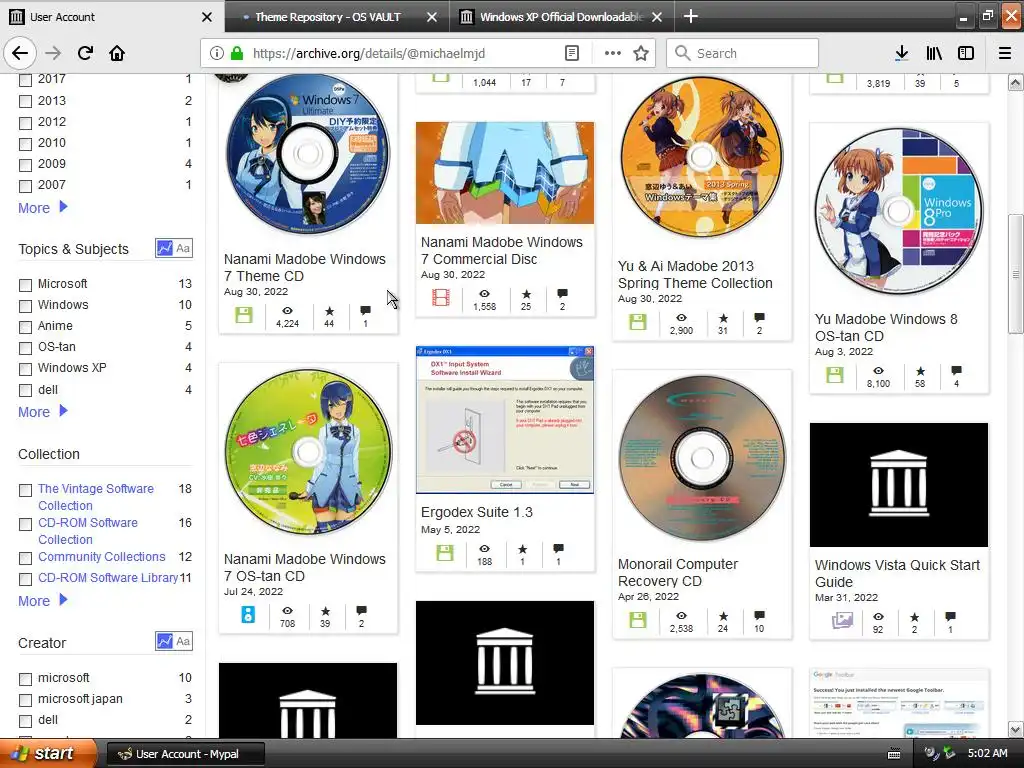
Task: Click audio media icon under Nanami OS-tan CD
Action: point(248,615)
